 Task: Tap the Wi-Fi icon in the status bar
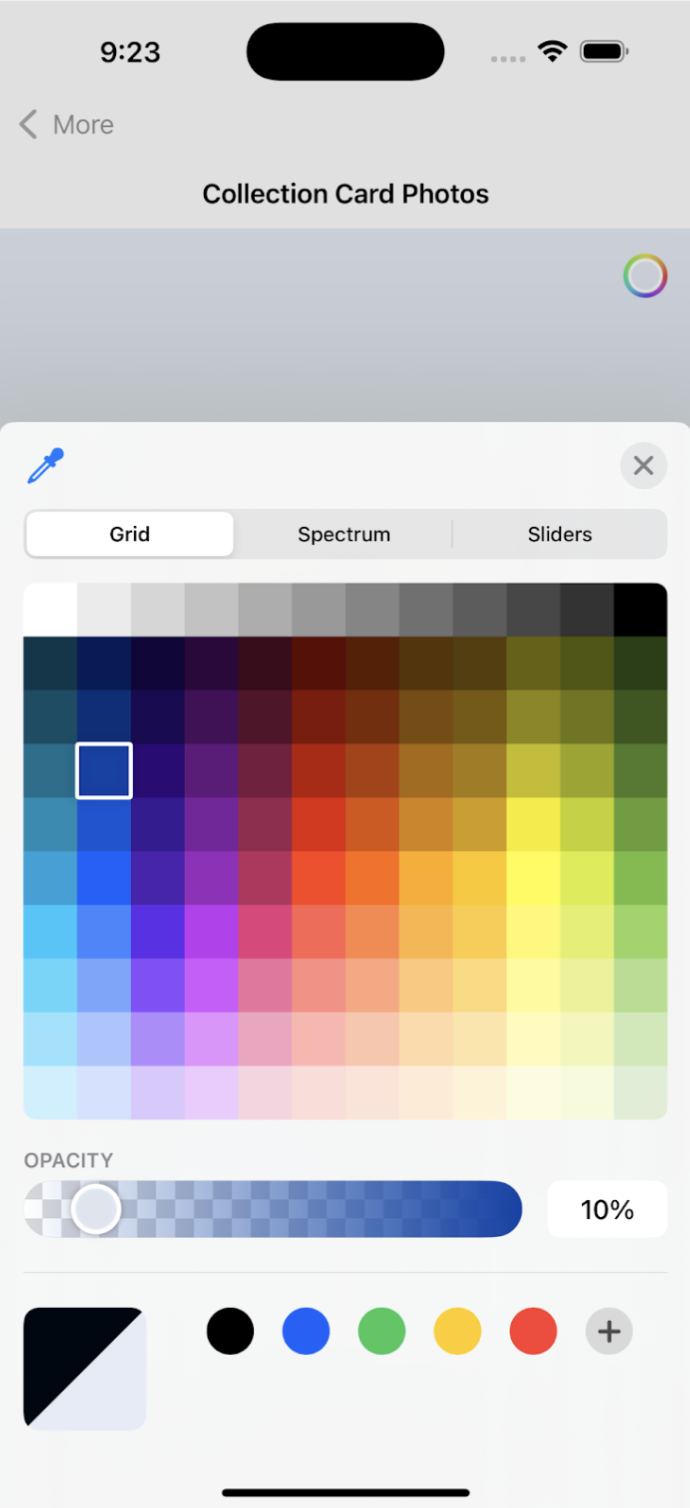(x=552, y=52)
